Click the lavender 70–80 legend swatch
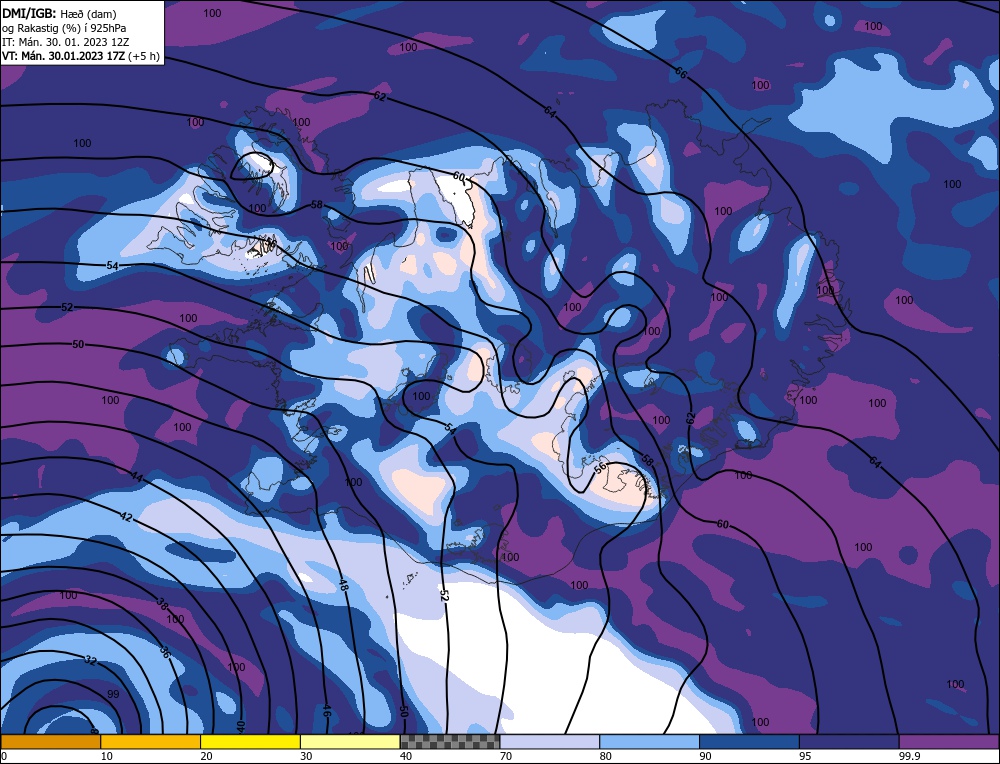Image resolution: width=1000 pixels, height=764 pixels. [550, 742]
